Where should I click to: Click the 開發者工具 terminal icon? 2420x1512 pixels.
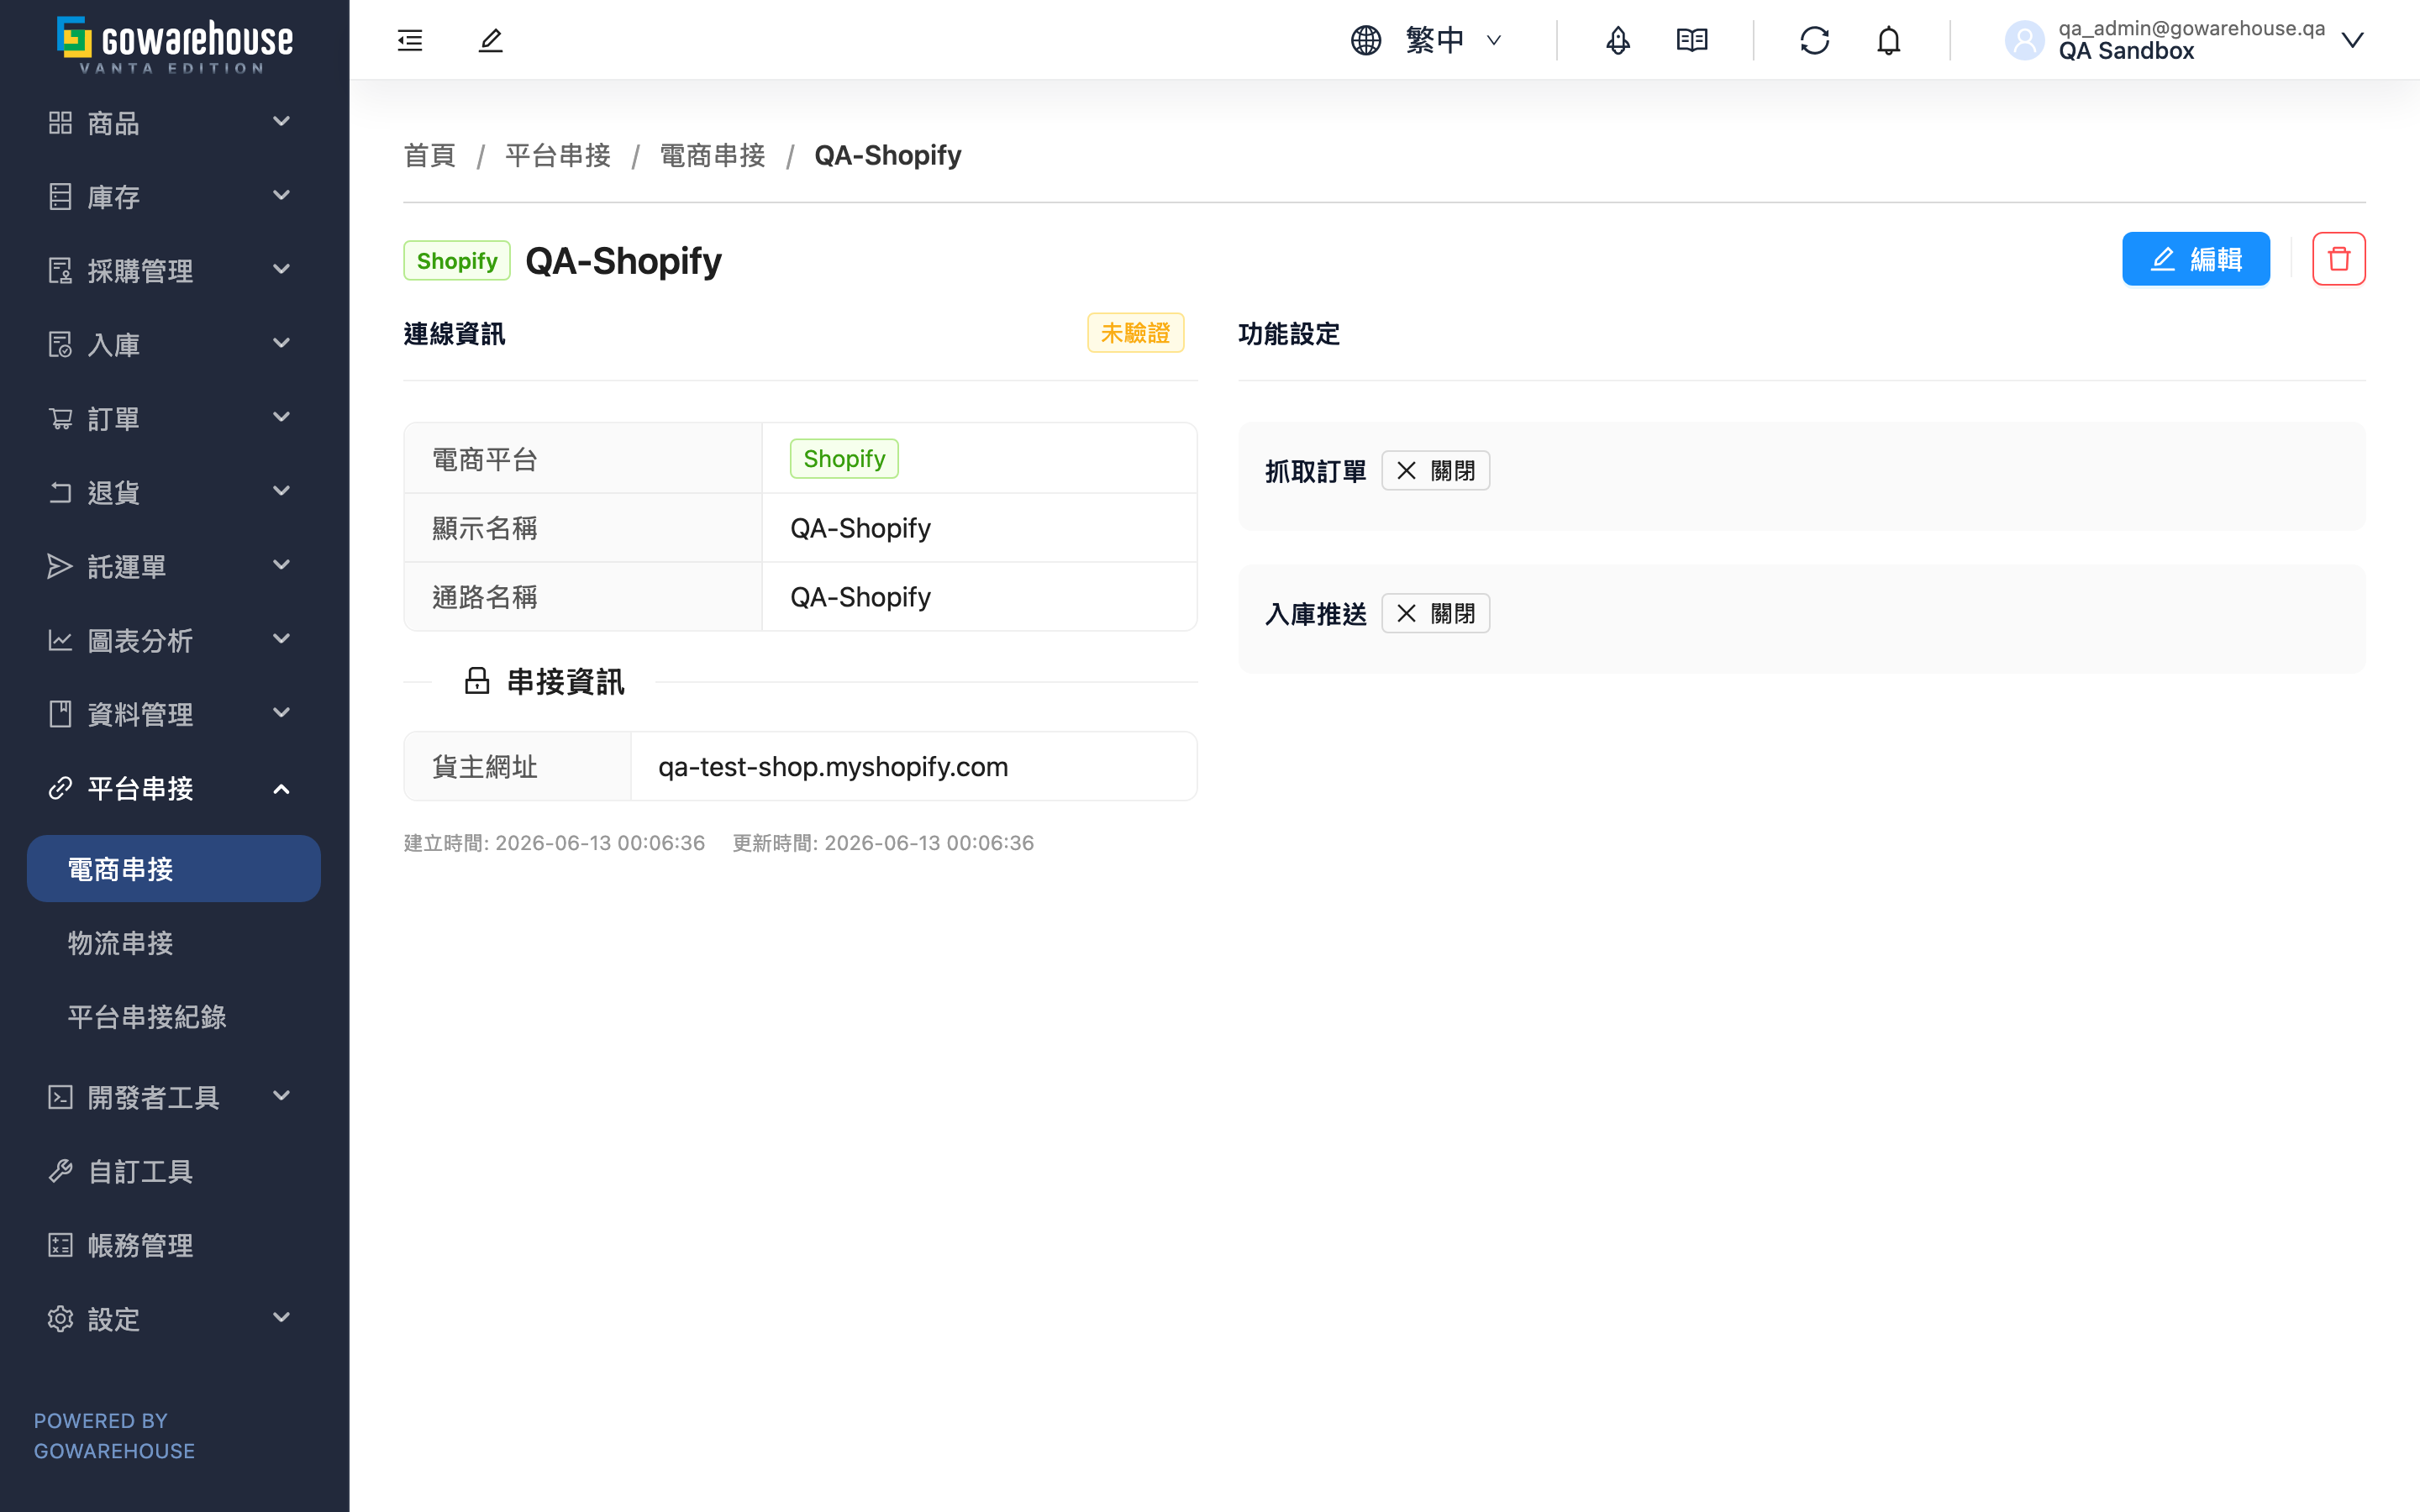click(60, 1097)
